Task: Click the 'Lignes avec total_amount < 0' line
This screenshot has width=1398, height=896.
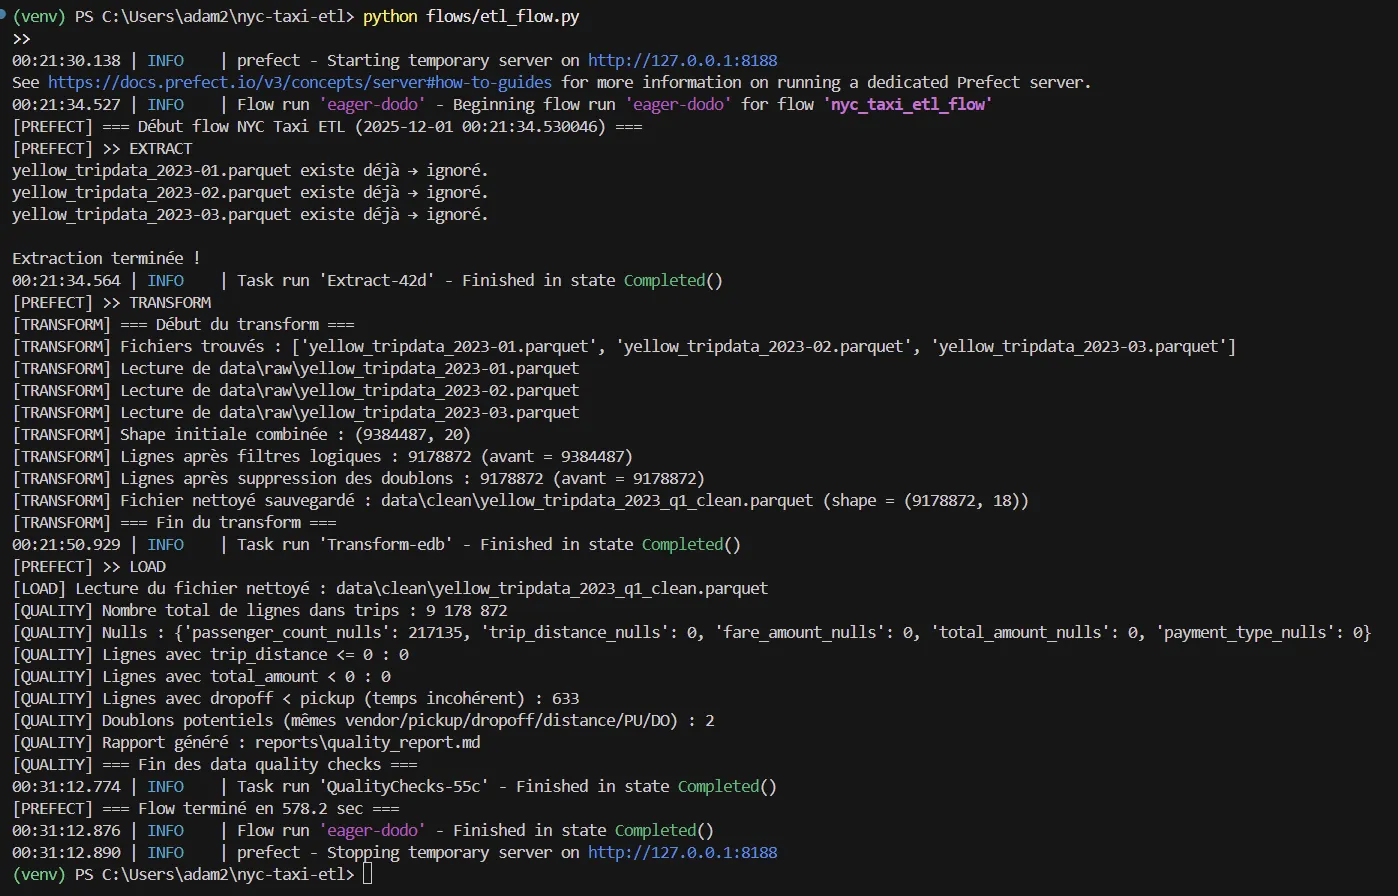Action: pyautogui.click(x=201, y=677)
